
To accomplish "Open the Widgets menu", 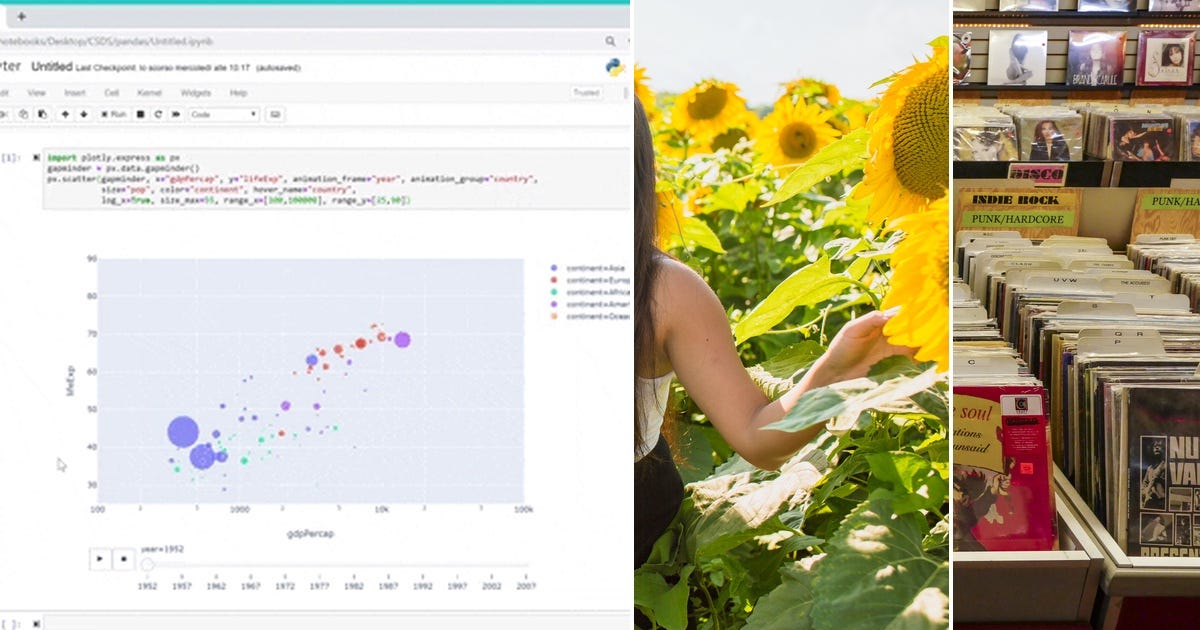I will click(195, 95).
